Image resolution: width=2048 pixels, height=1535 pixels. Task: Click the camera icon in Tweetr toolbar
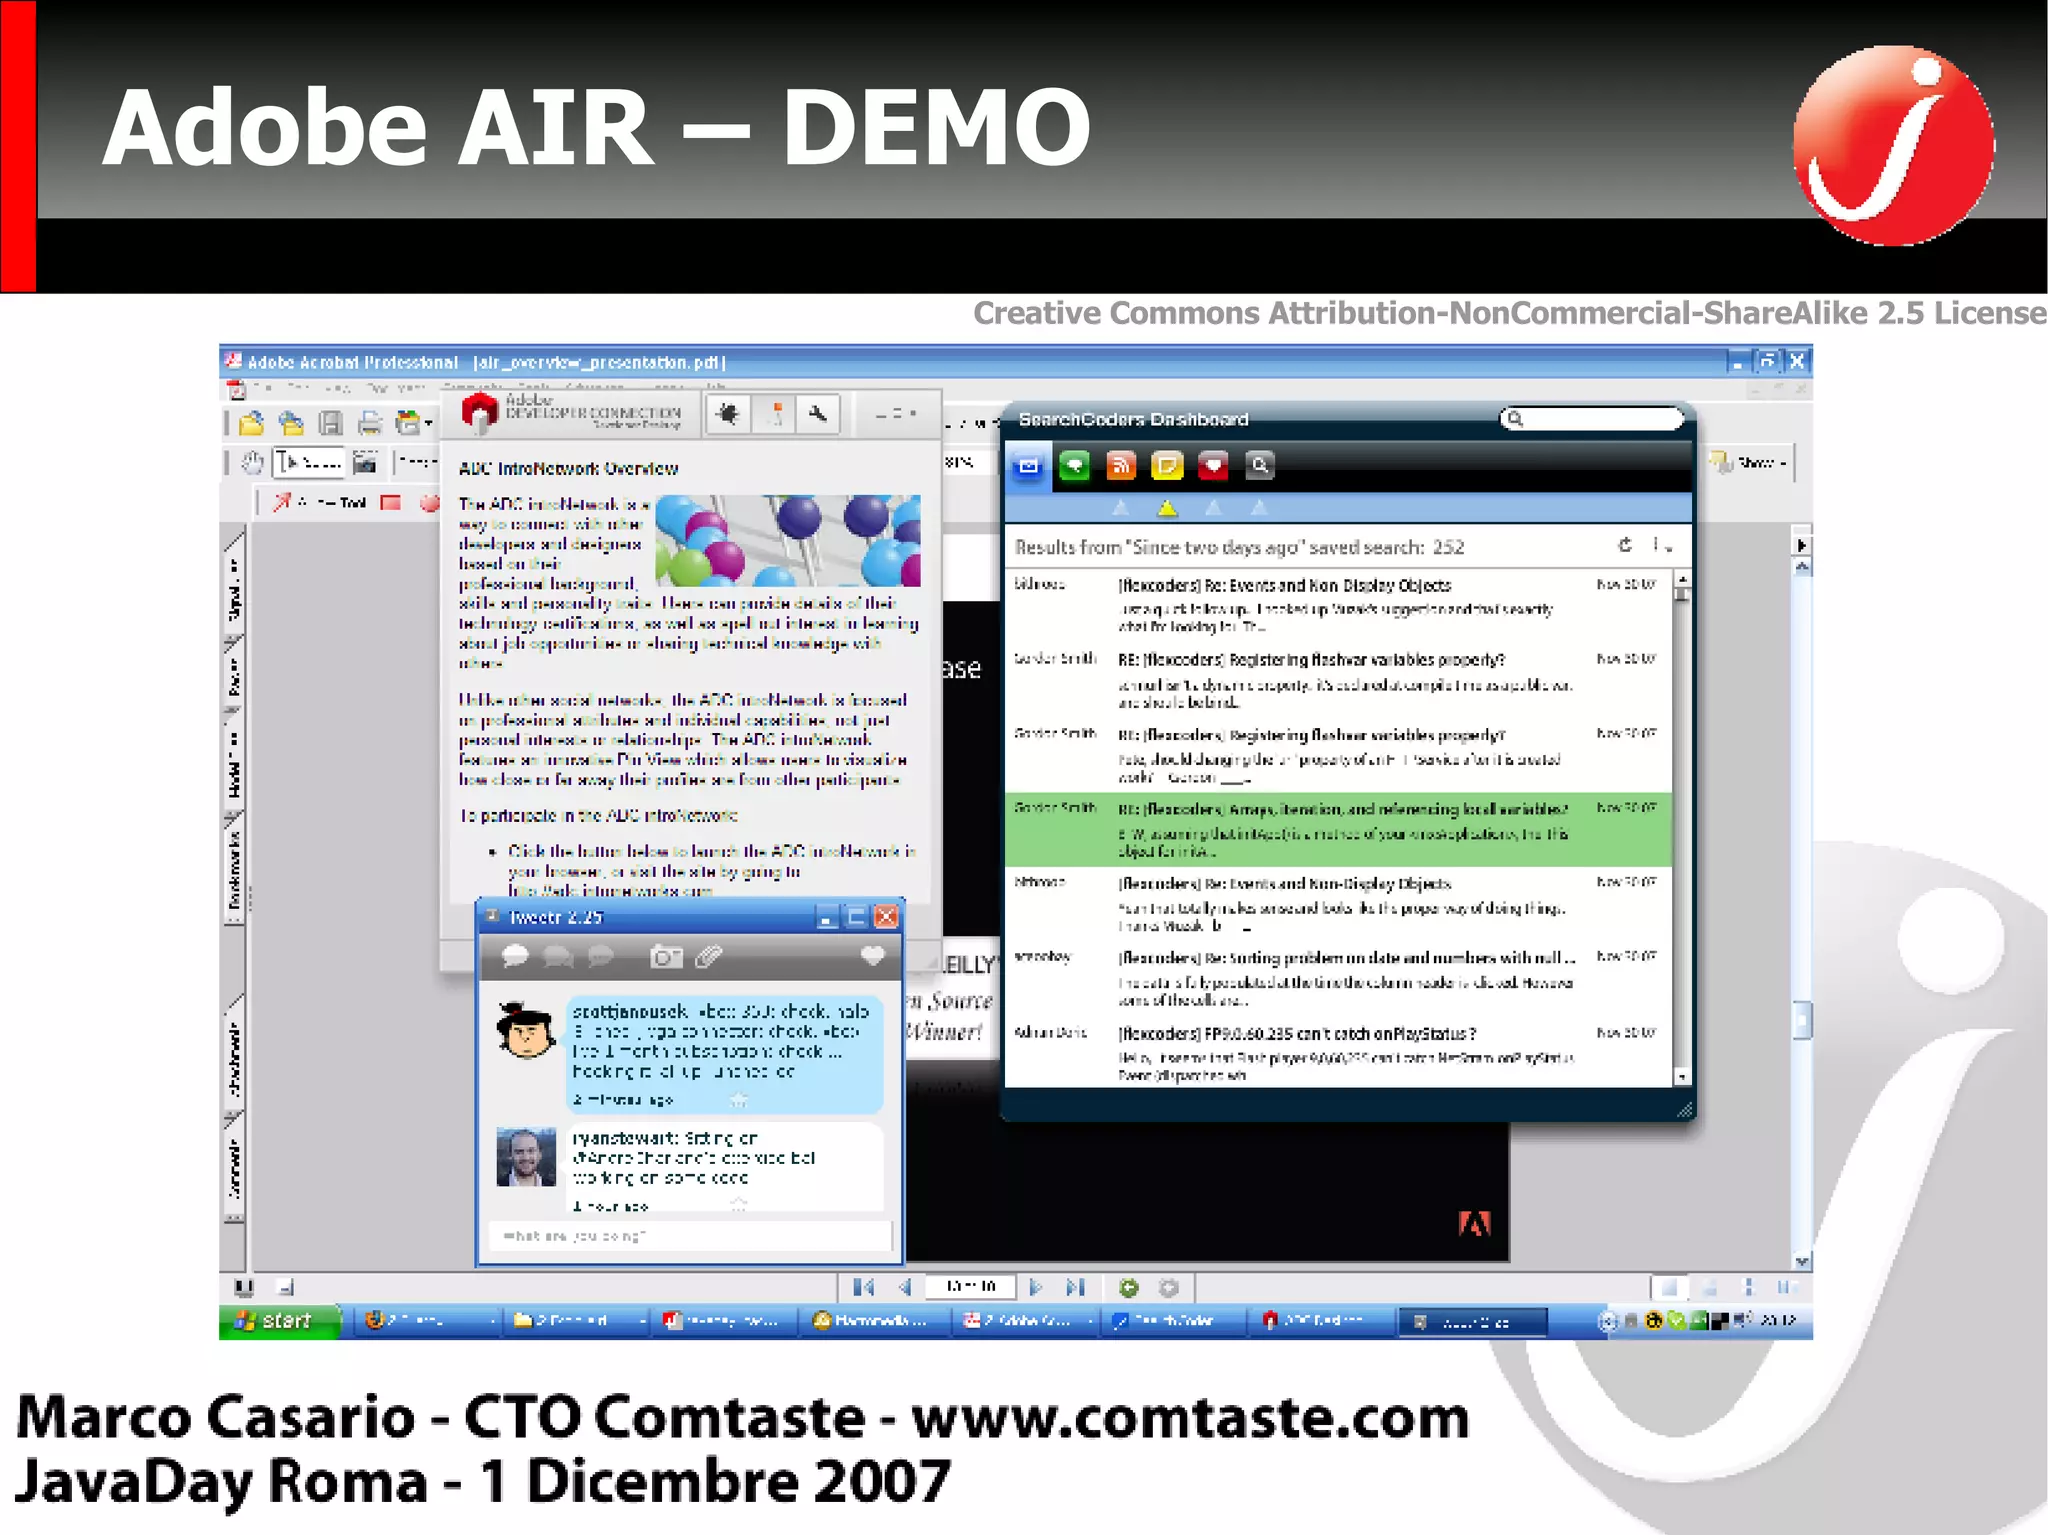click(x=666, y=957)
